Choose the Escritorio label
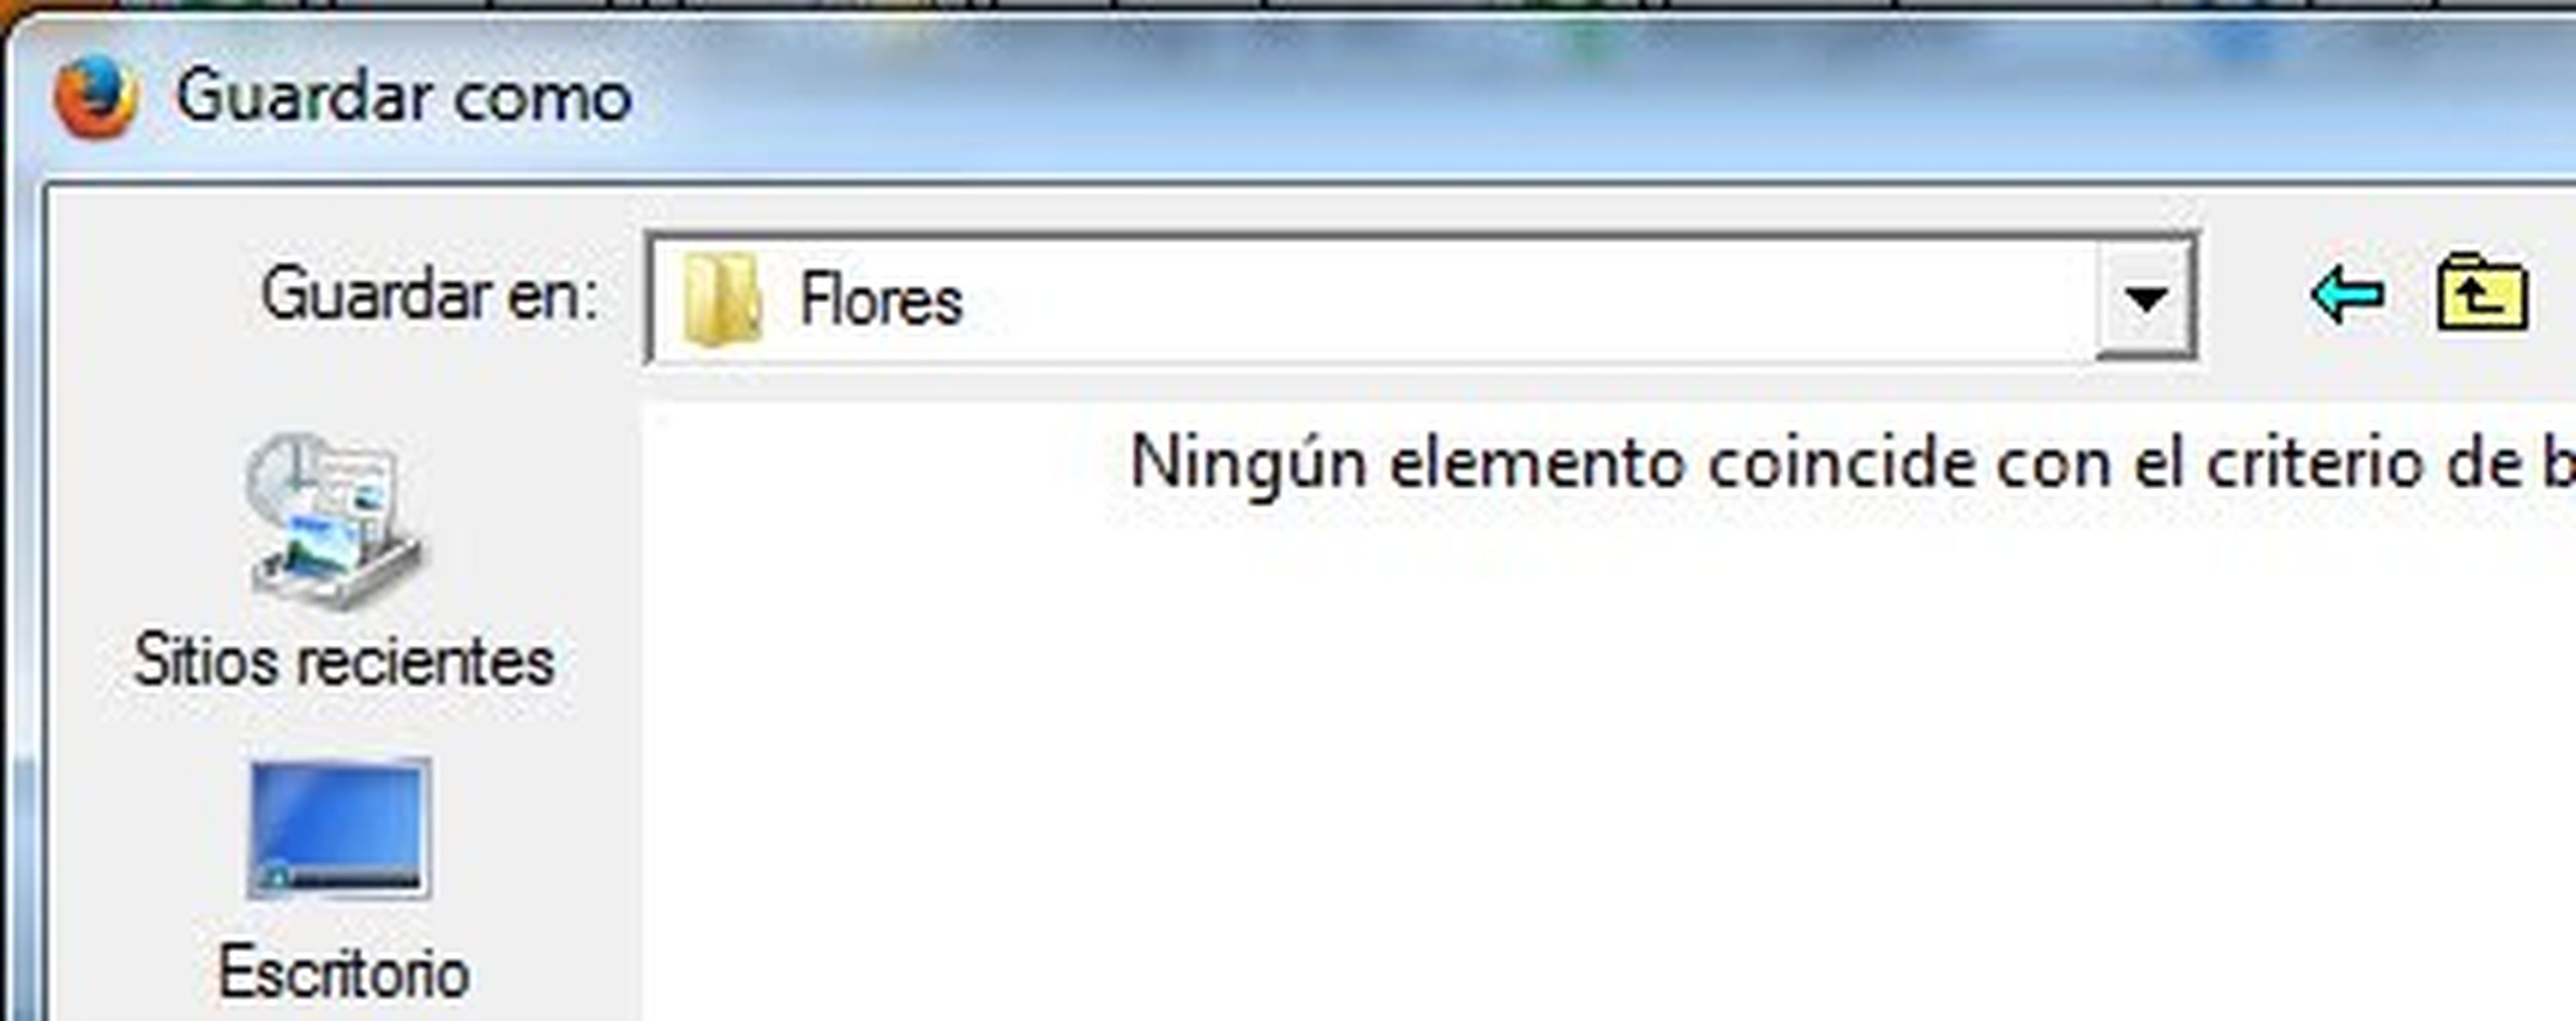 [x=344, y=972]
